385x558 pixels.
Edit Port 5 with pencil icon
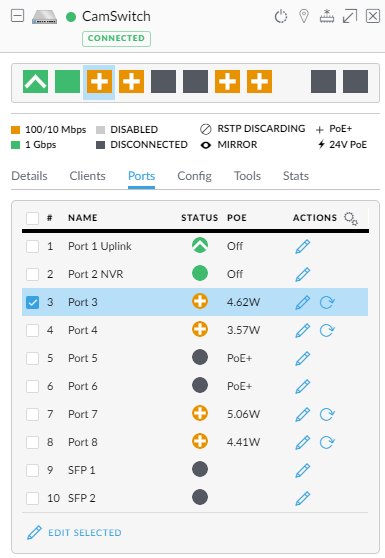pyautogui.click(x=302, y=358)
